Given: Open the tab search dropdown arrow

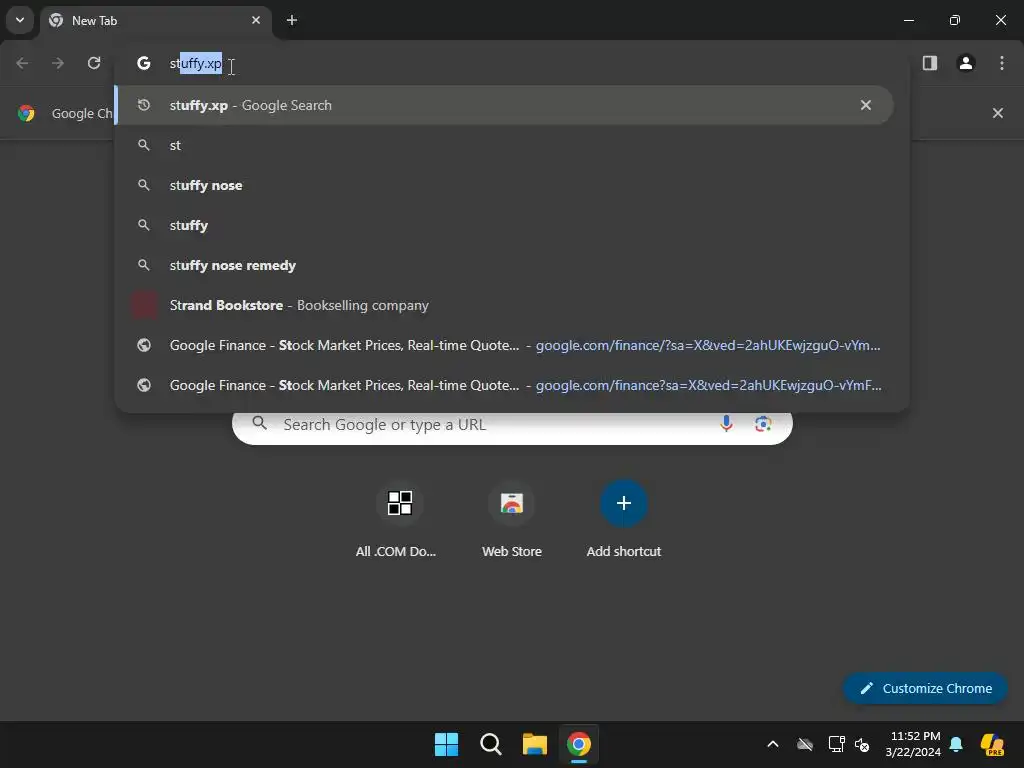Looking at the screenshot, I should (20, 20).
